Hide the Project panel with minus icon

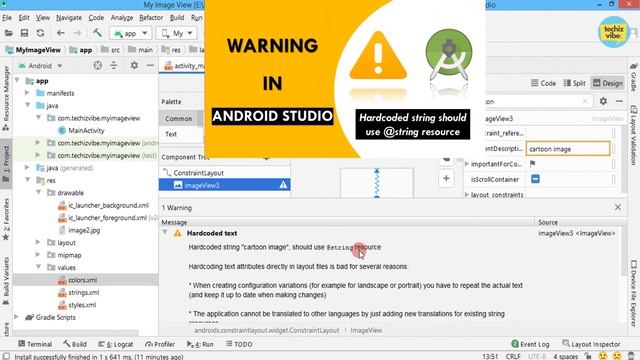click(x=150, y=65)
